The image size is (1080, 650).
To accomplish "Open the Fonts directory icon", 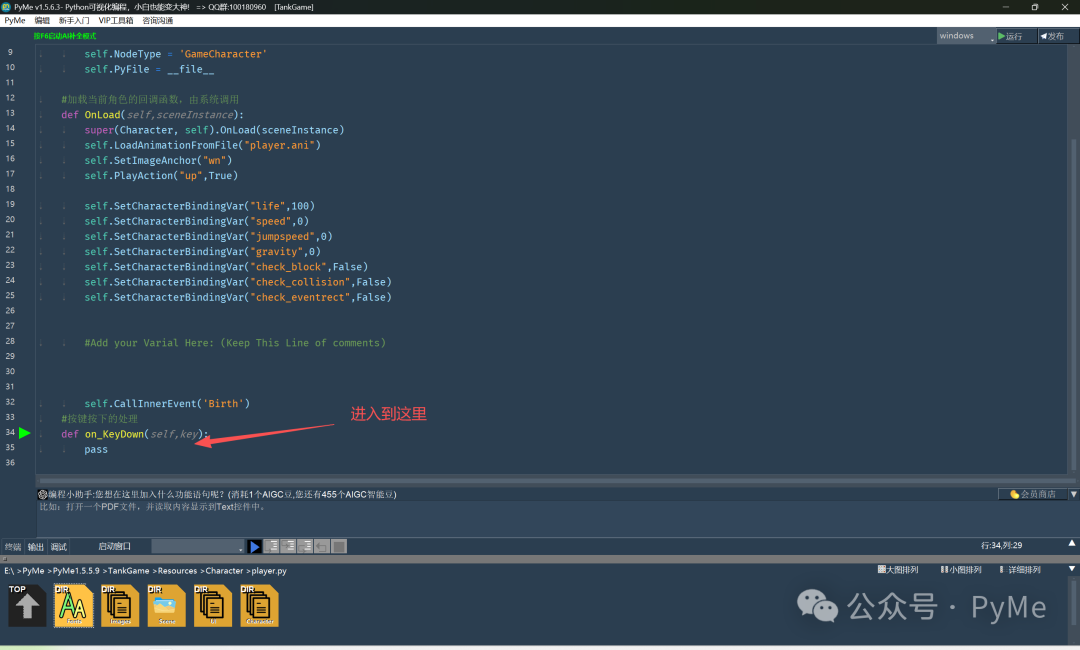I will click(74, 605).
